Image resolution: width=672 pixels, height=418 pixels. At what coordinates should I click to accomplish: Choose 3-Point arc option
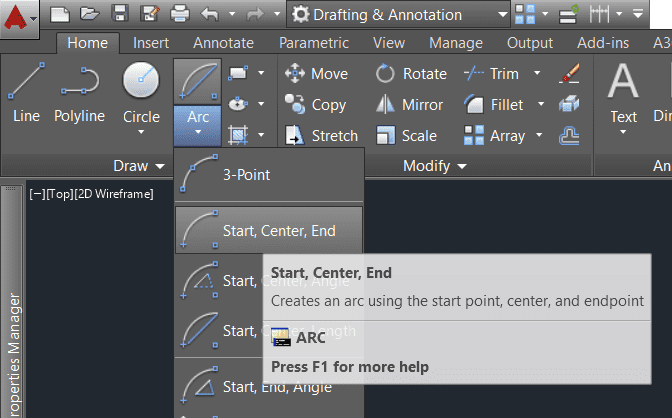pos(246,174)
